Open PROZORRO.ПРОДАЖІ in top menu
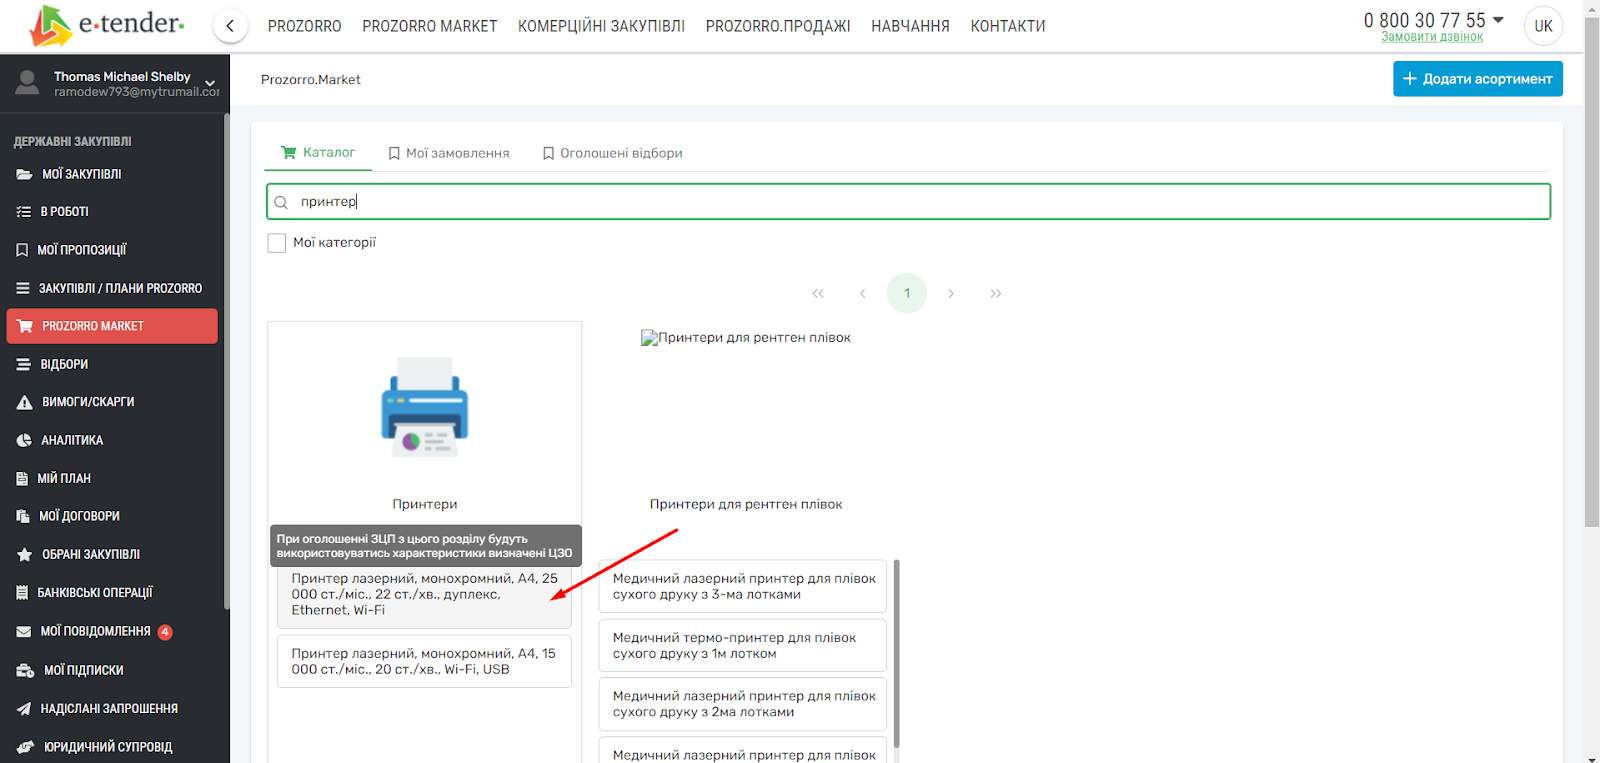 (x=778, y=26)
